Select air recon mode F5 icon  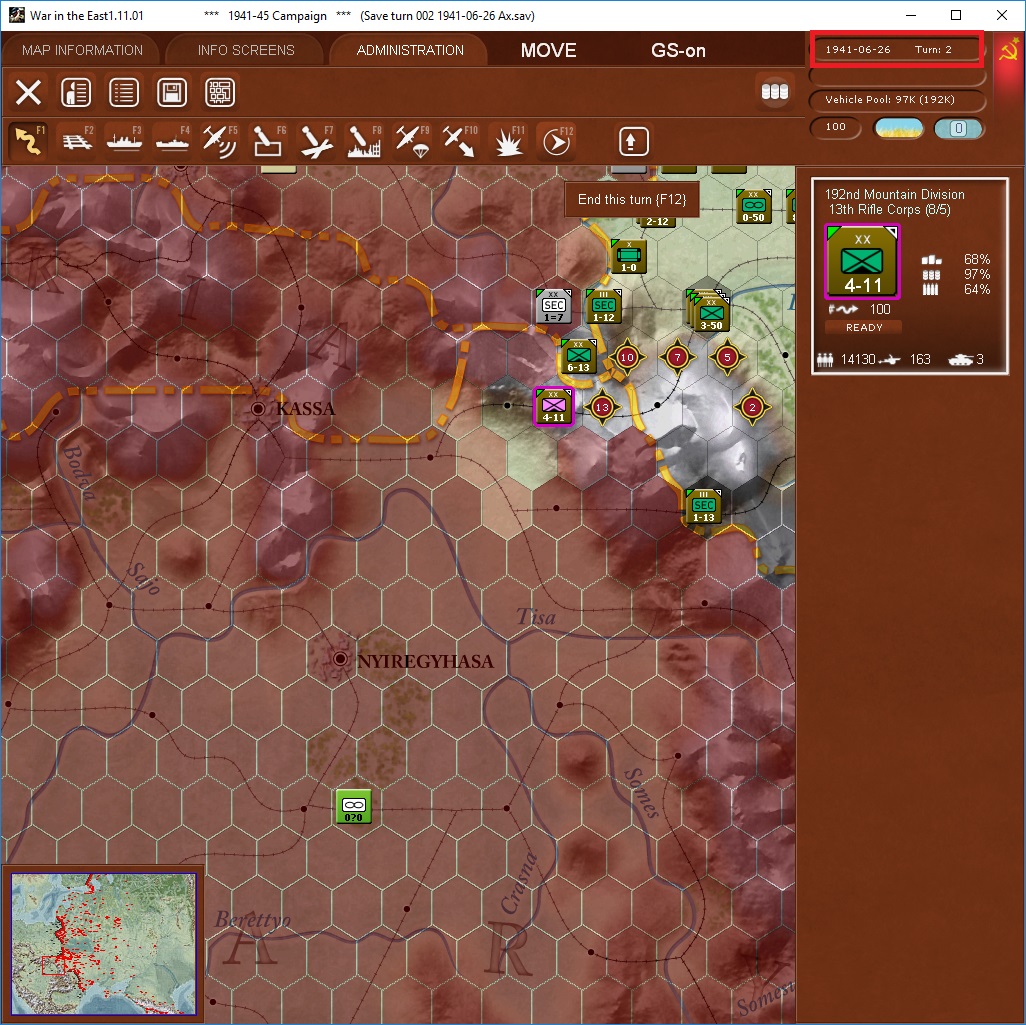221,141
